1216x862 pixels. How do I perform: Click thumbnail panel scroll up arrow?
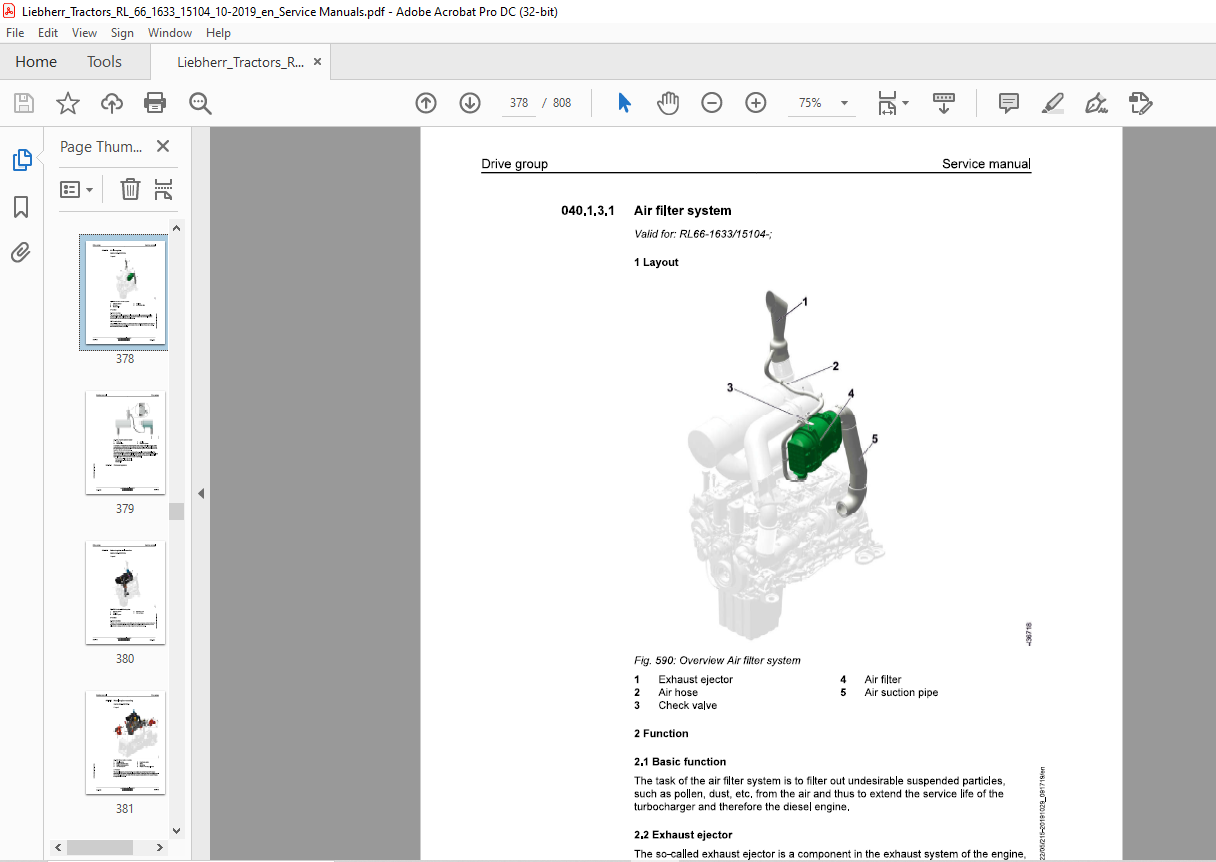click(x=176, y=229)
